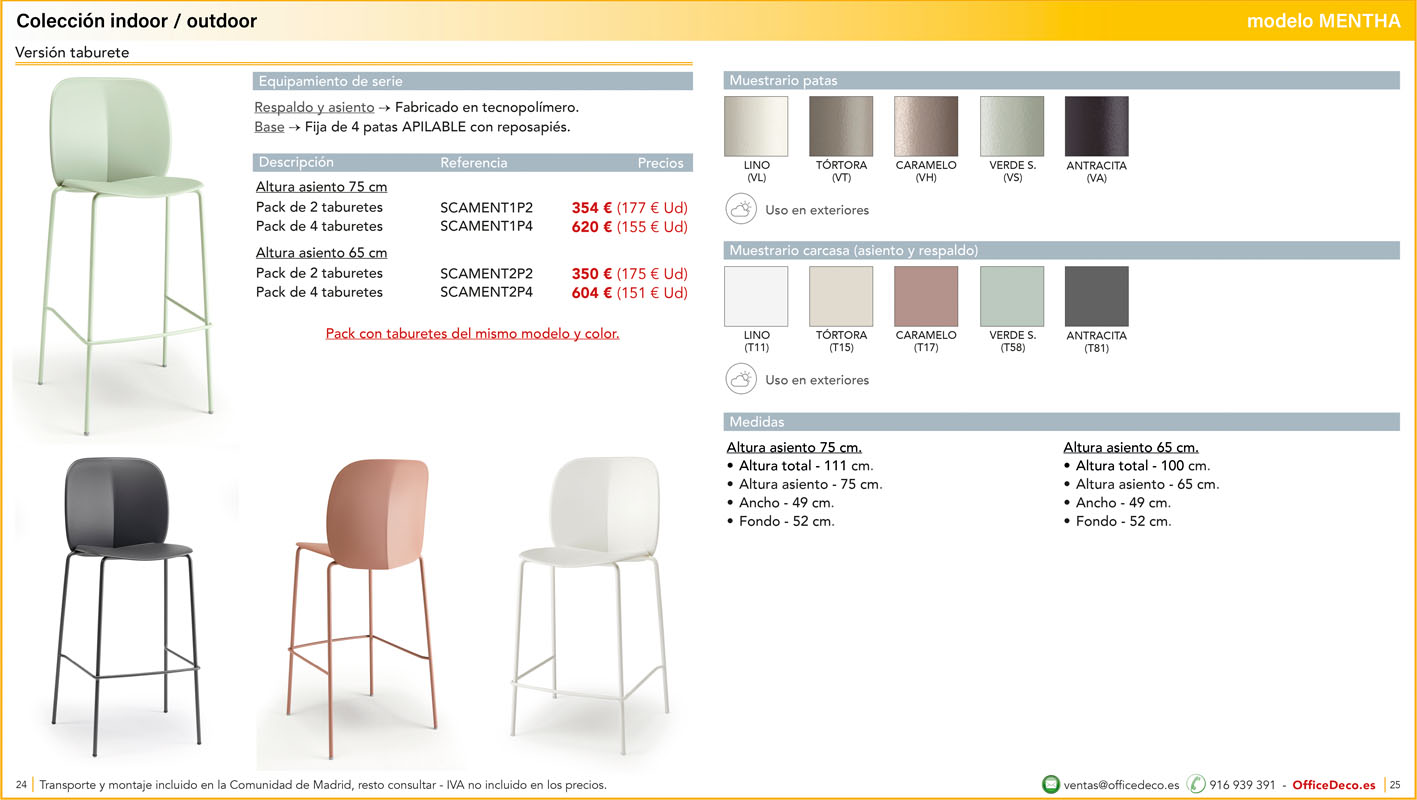Screen dimensions: 1417x800
Task: Click the green phone icon in footer
Action: 1196,784
